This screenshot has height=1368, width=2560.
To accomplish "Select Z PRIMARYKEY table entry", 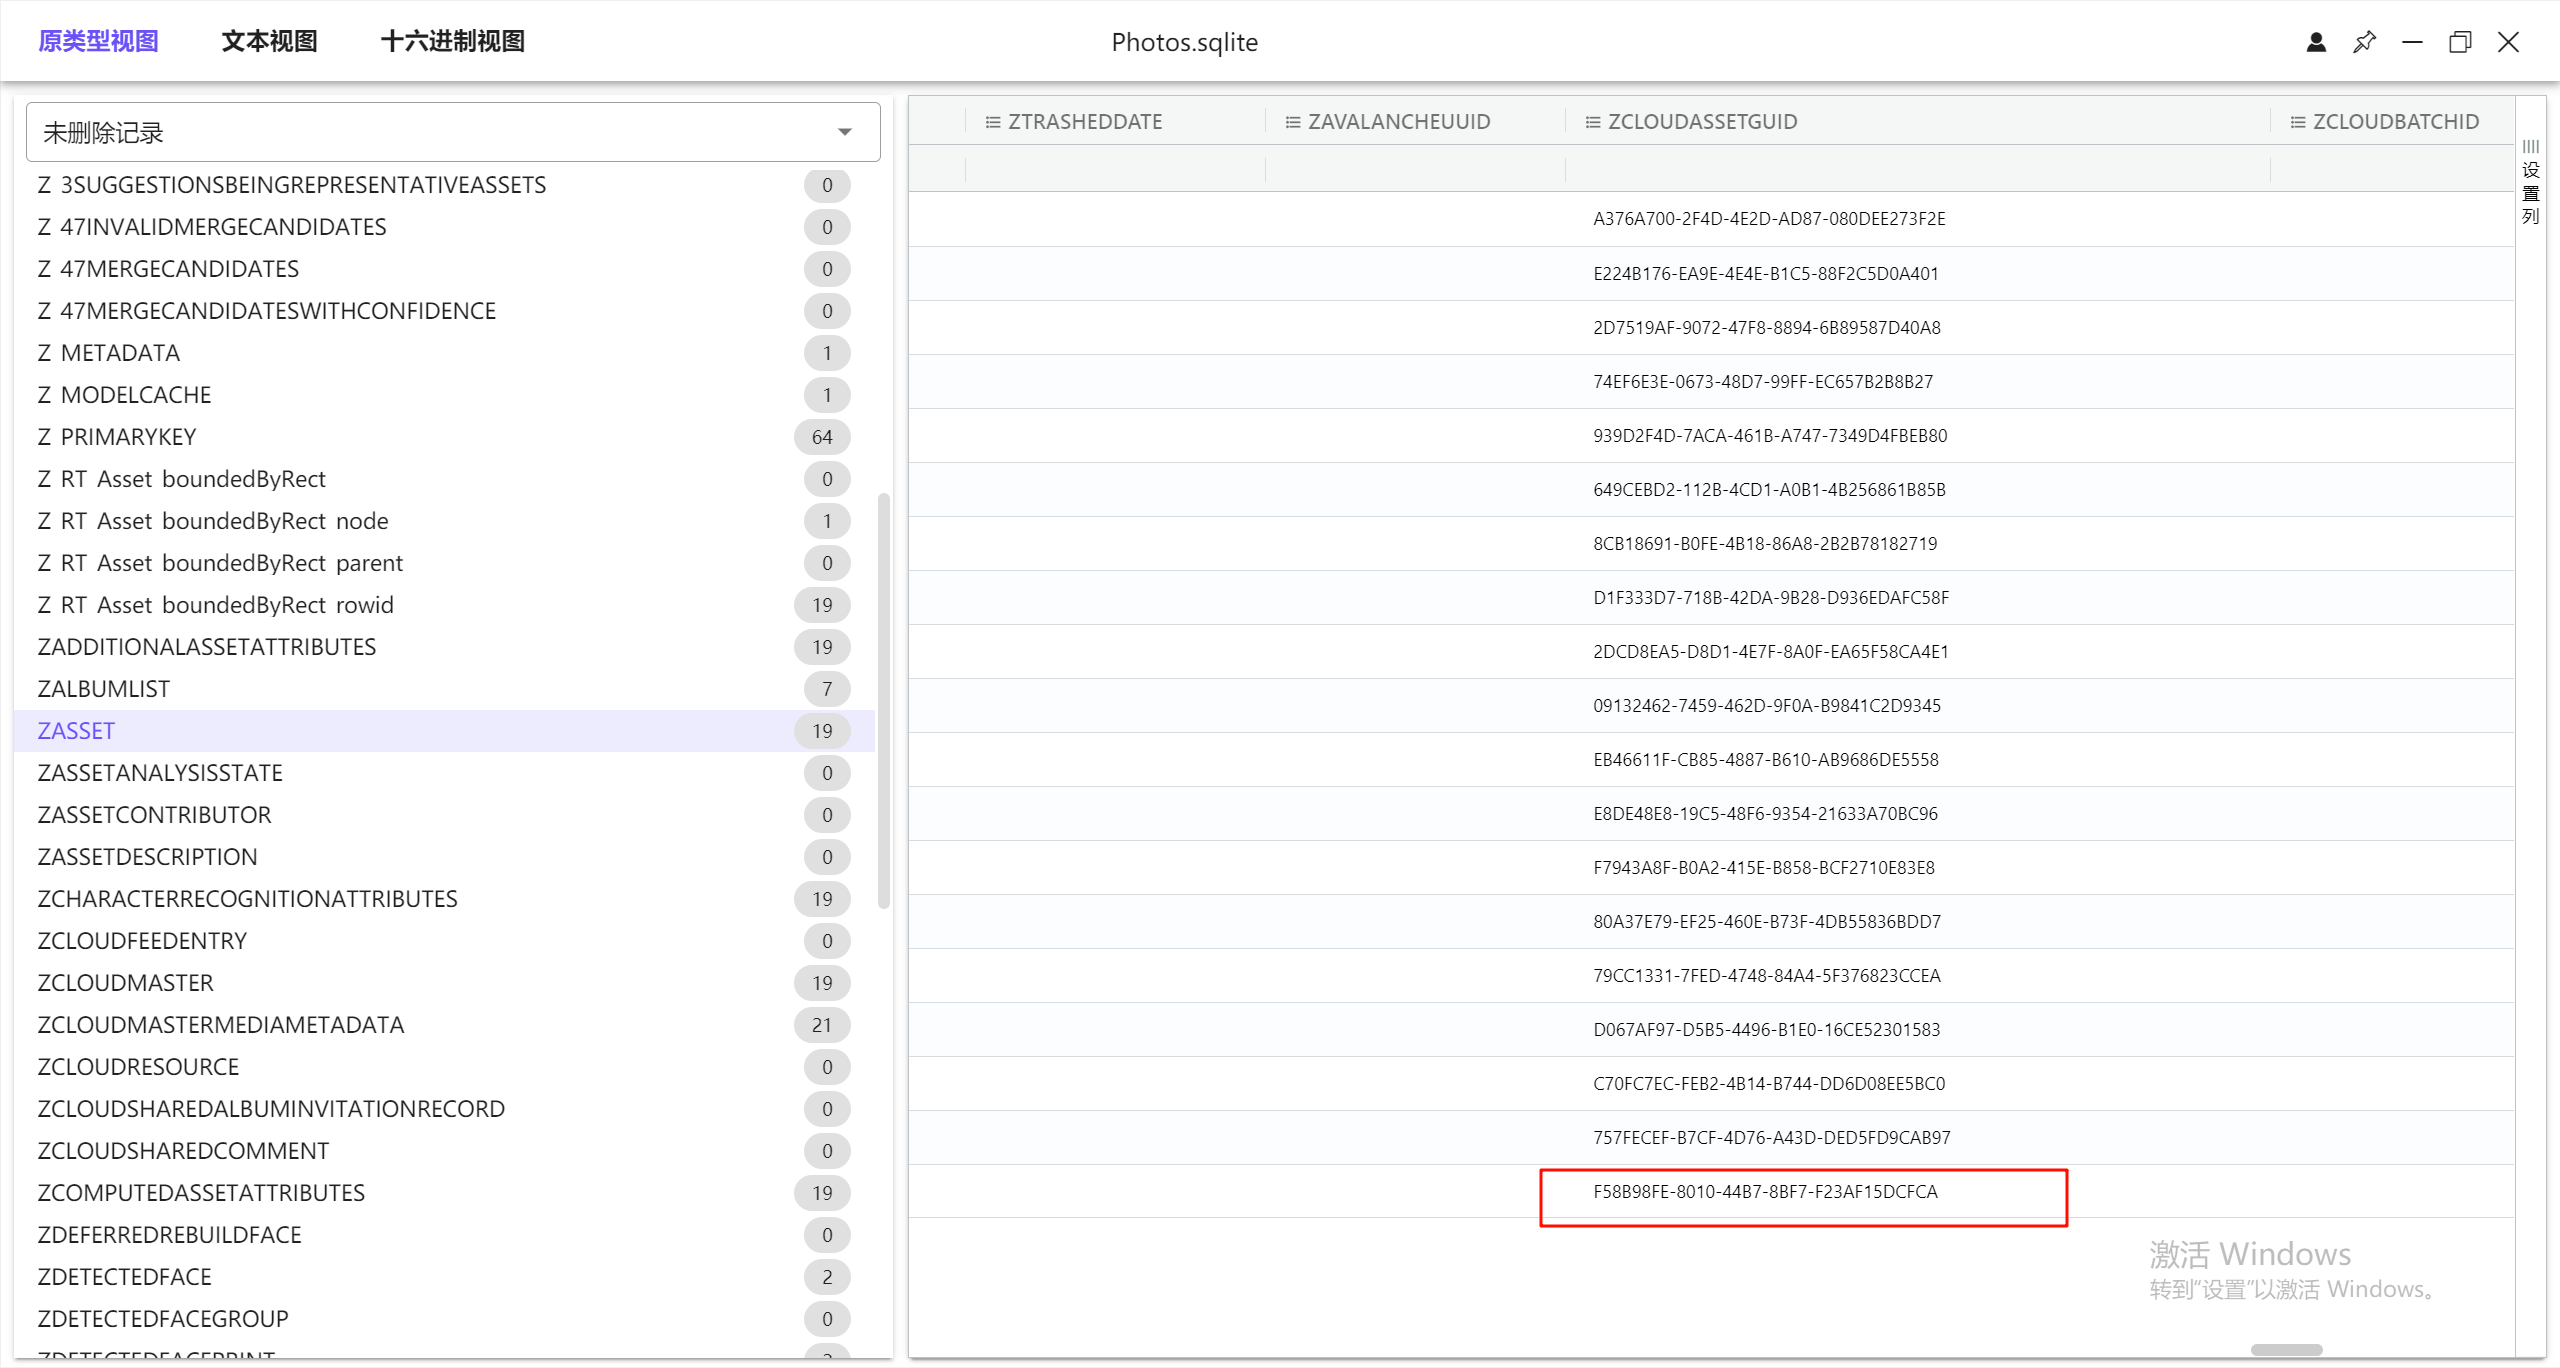I will click(x=117, y=437).
